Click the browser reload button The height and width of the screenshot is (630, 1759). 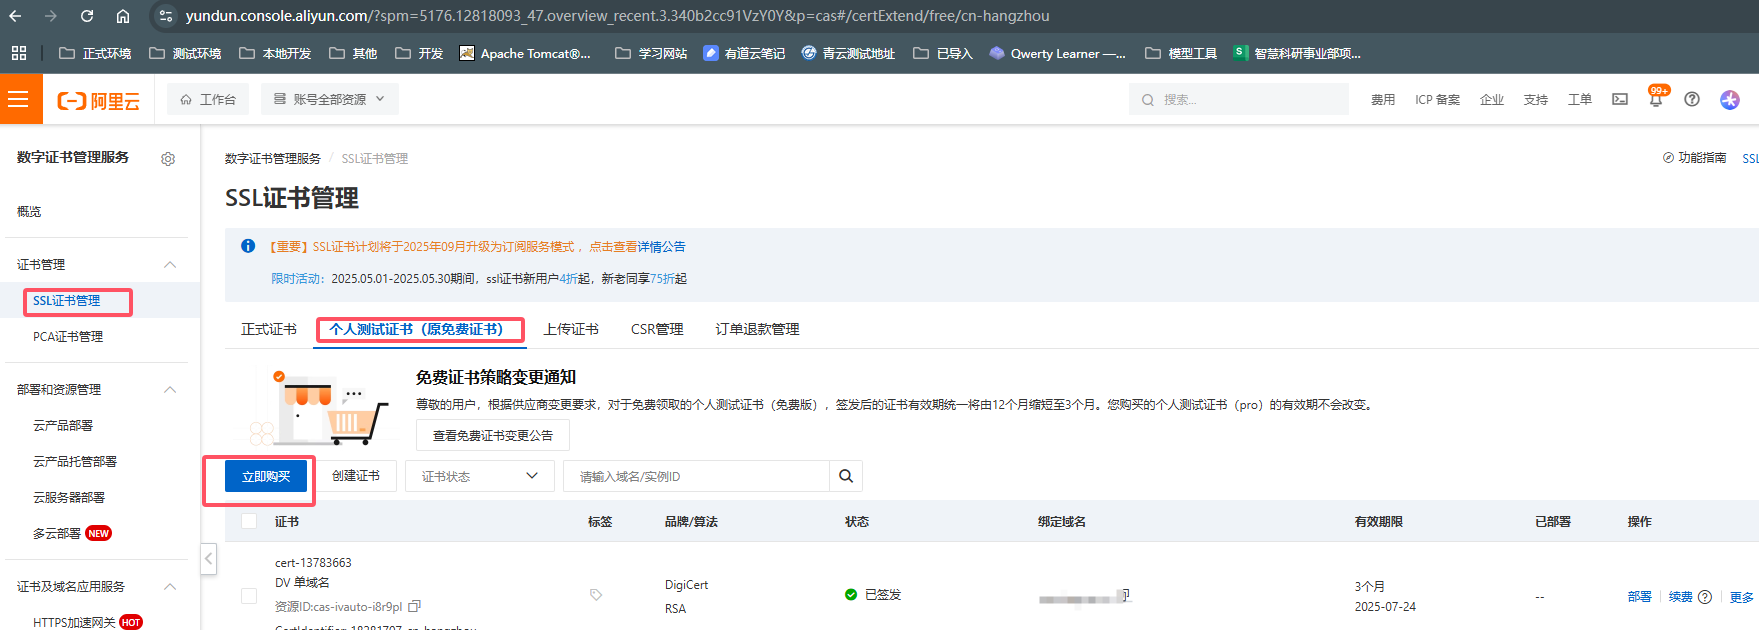coord(87,16)
